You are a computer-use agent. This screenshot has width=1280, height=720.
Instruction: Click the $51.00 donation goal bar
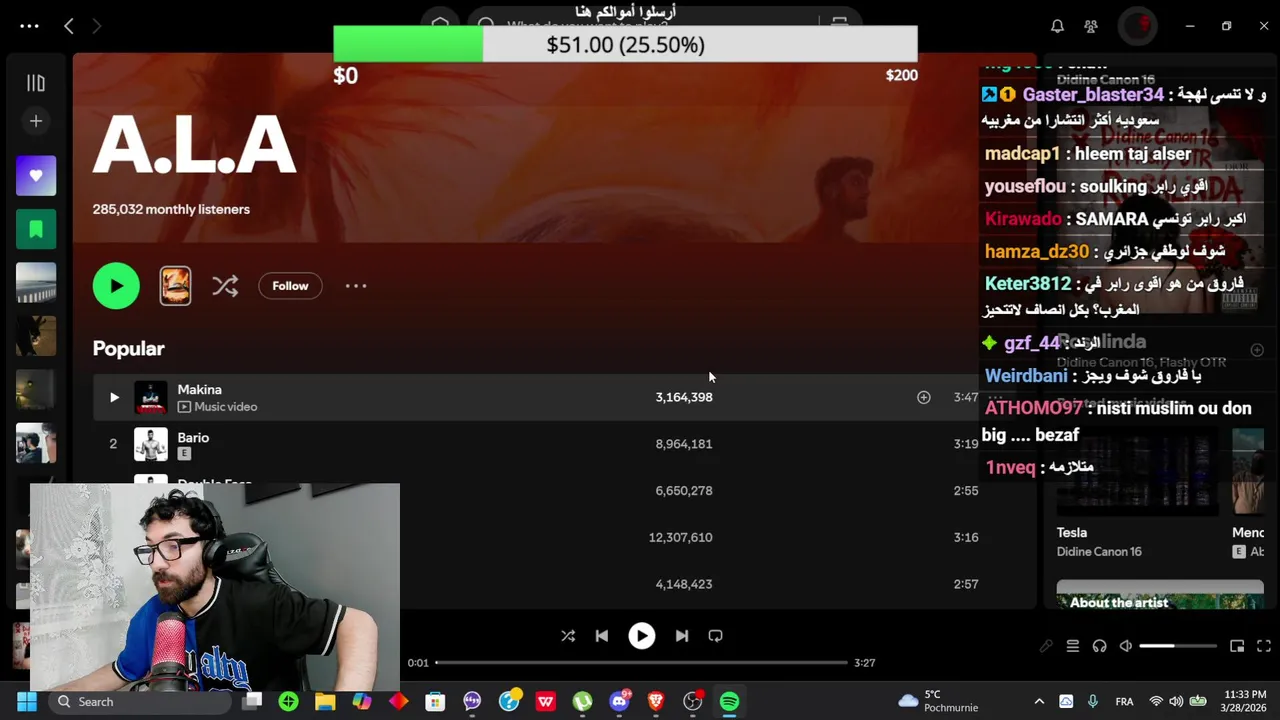click(625, 45)
